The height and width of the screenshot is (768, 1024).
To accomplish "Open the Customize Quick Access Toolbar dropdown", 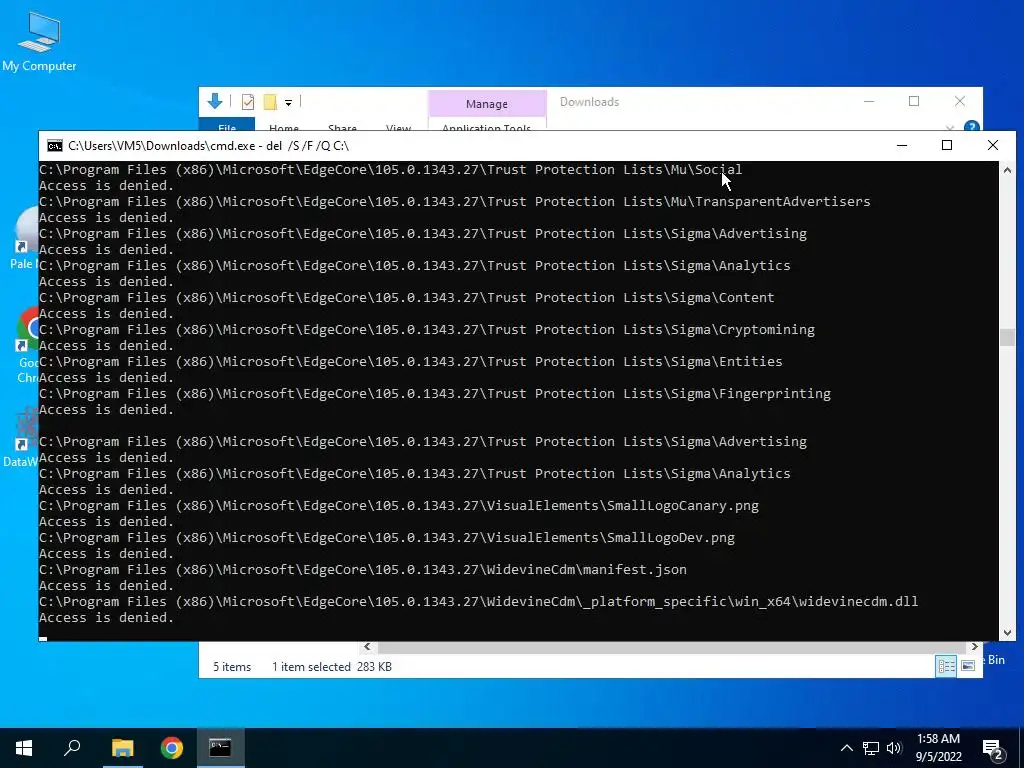I will (288, 102).
